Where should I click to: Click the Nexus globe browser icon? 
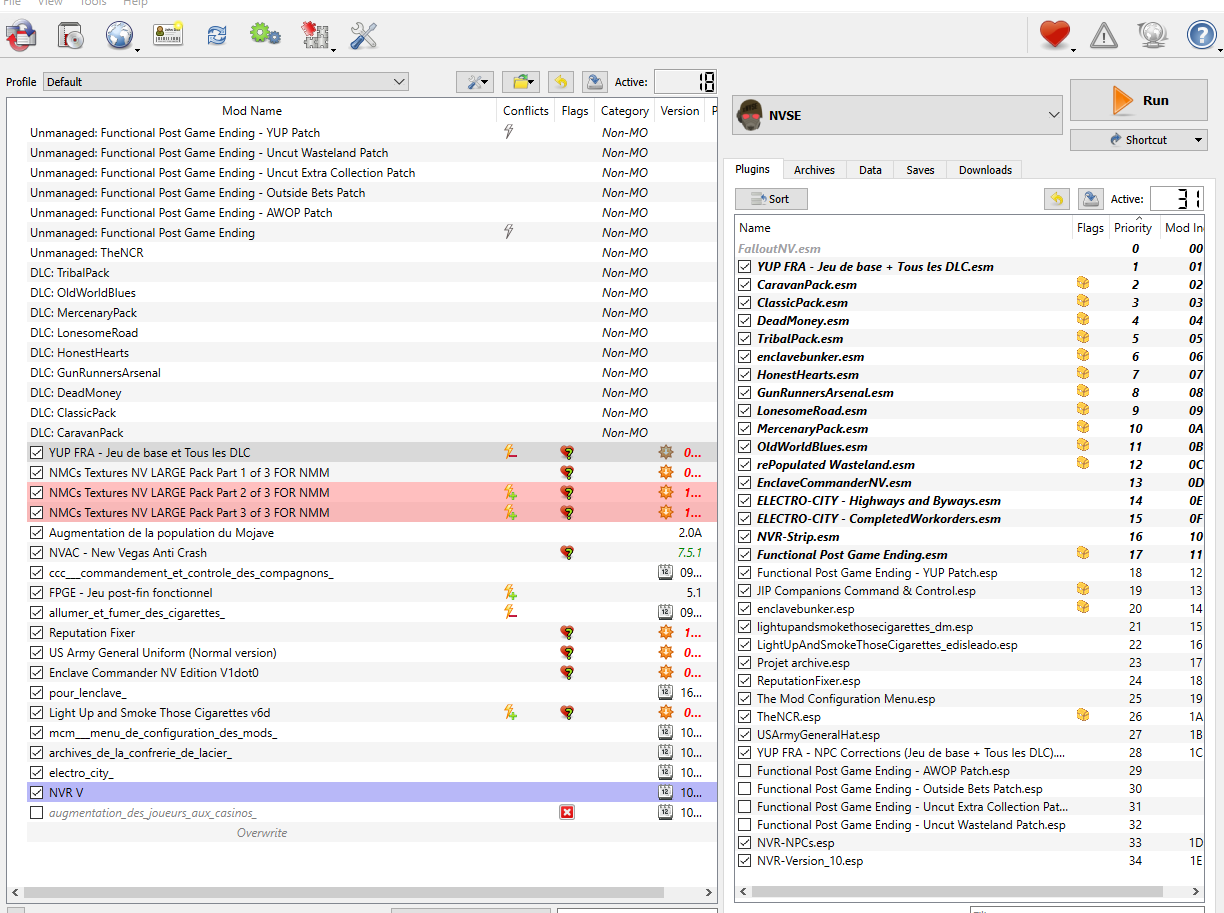[119, 37]
